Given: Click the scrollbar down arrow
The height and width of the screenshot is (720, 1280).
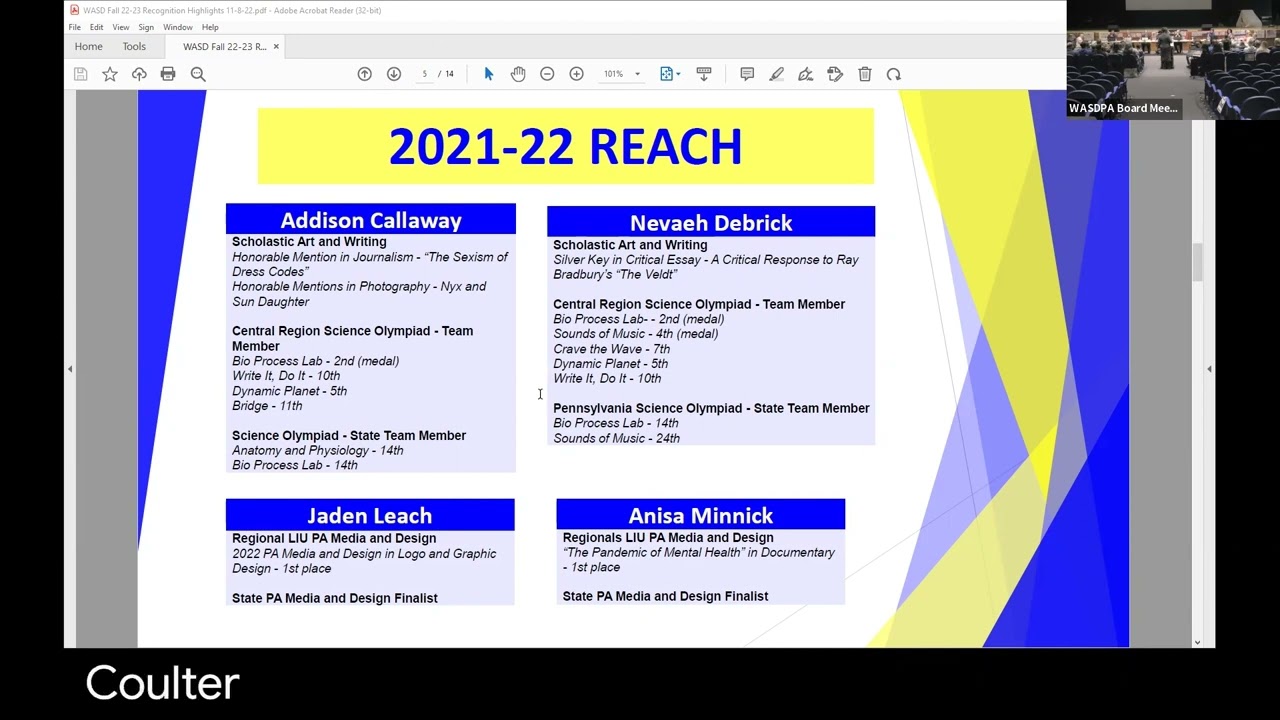Looking at the screenshot, I should click(1197, 642).
